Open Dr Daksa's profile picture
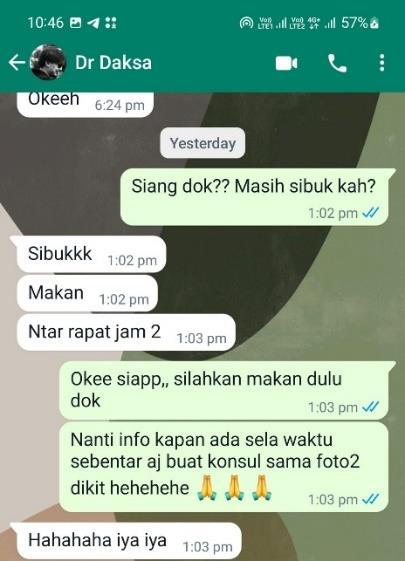The height and width of the screenshot is (561, 405). tap(48, 62)
